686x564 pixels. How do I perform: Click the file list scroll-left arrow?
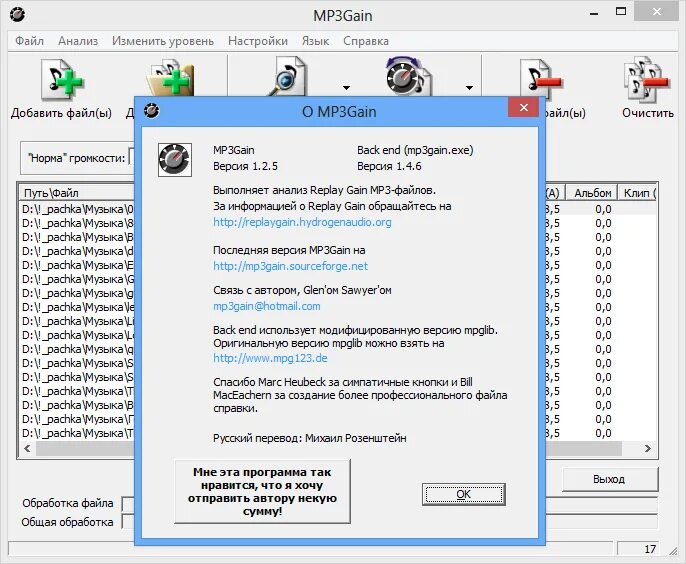tap(27, 448)
